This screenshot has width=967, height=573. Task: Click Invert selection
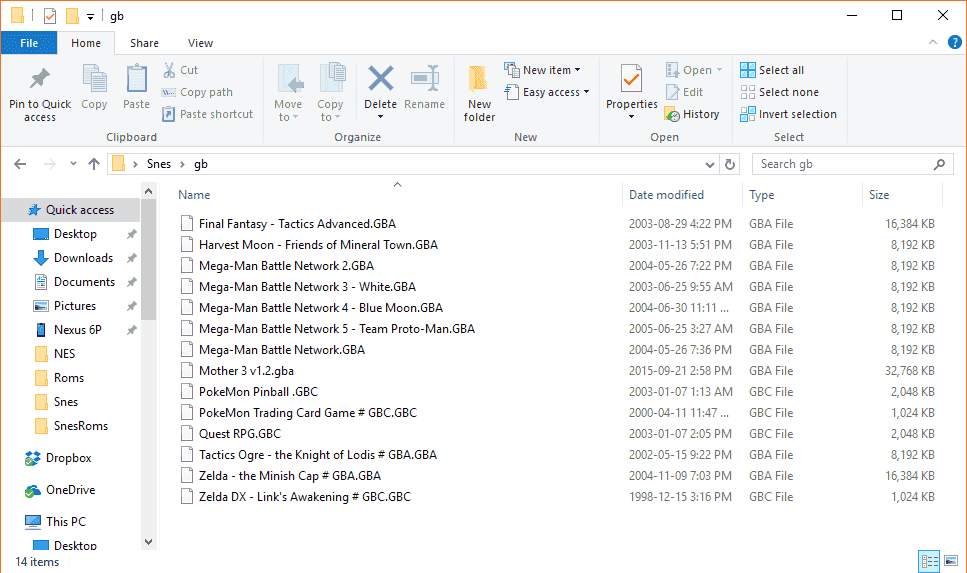788,114
